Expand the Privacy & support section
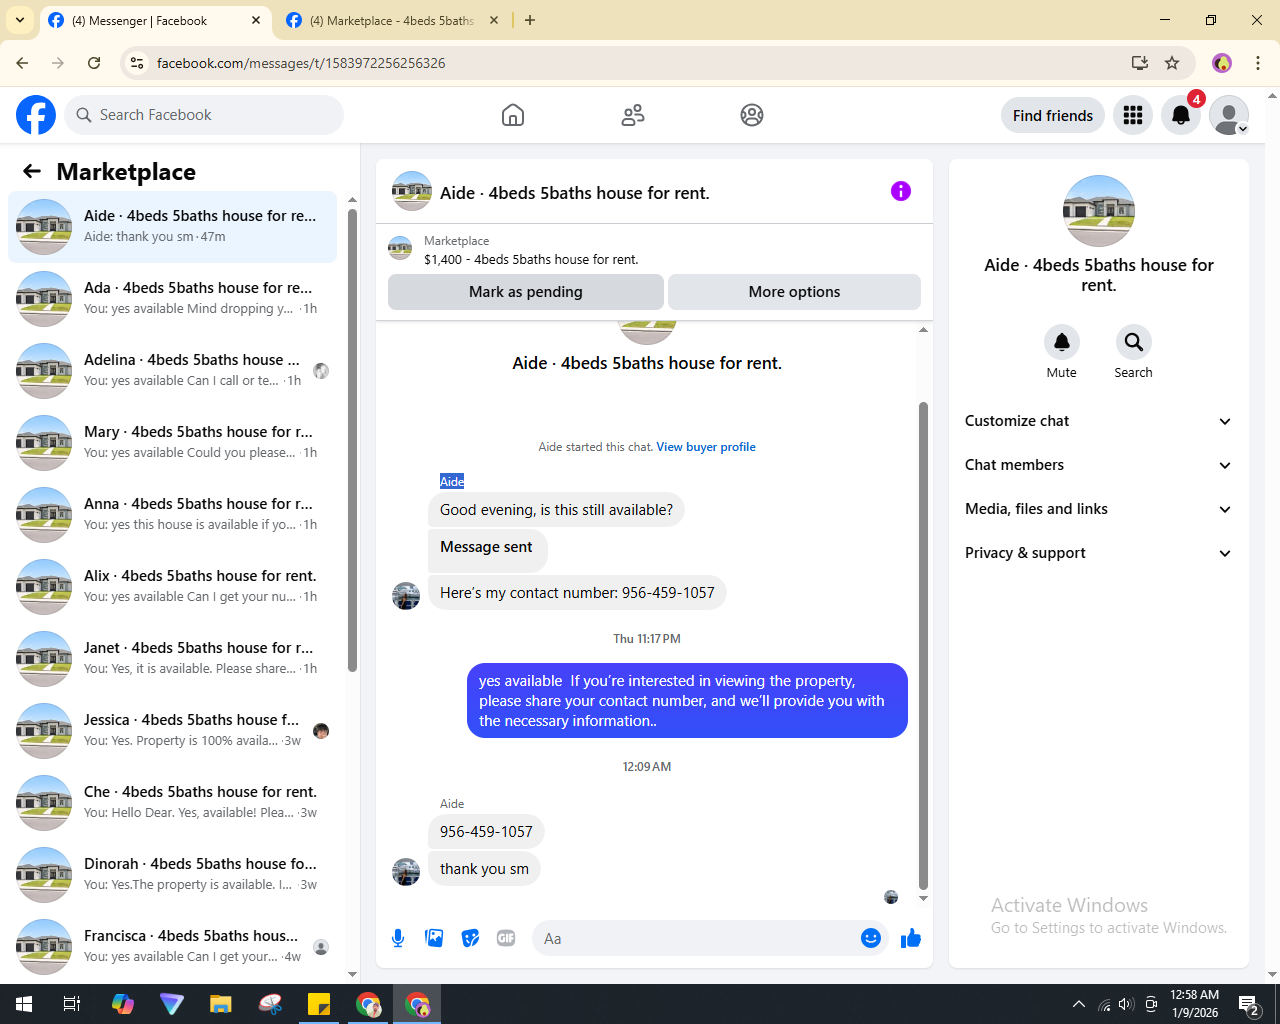Screen dimensions: 1280x1024 (1098, 553)
